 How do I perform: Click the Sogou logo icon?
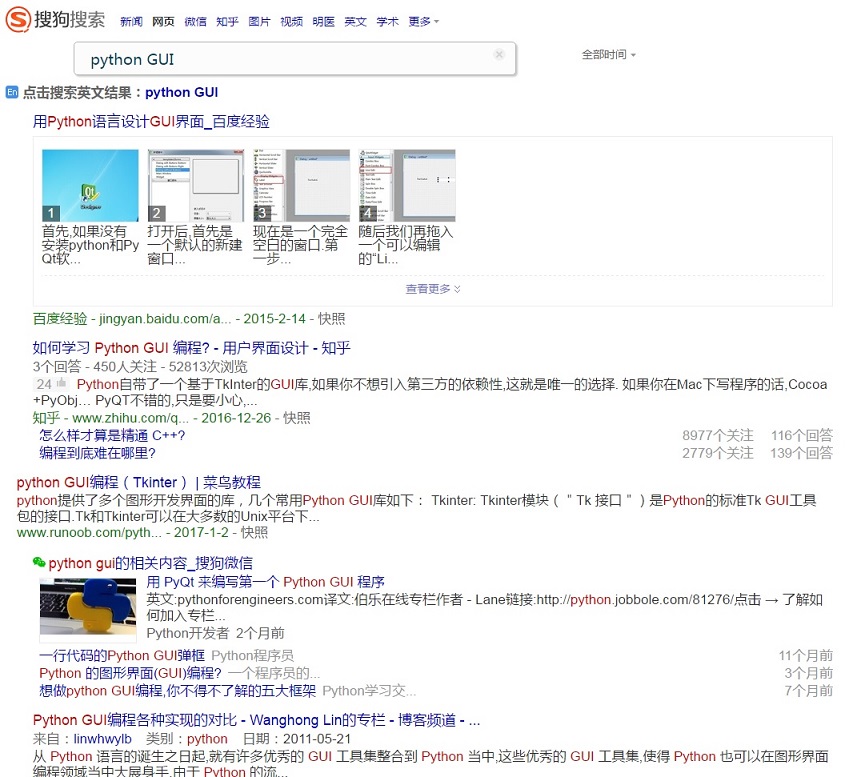point(16,20)
